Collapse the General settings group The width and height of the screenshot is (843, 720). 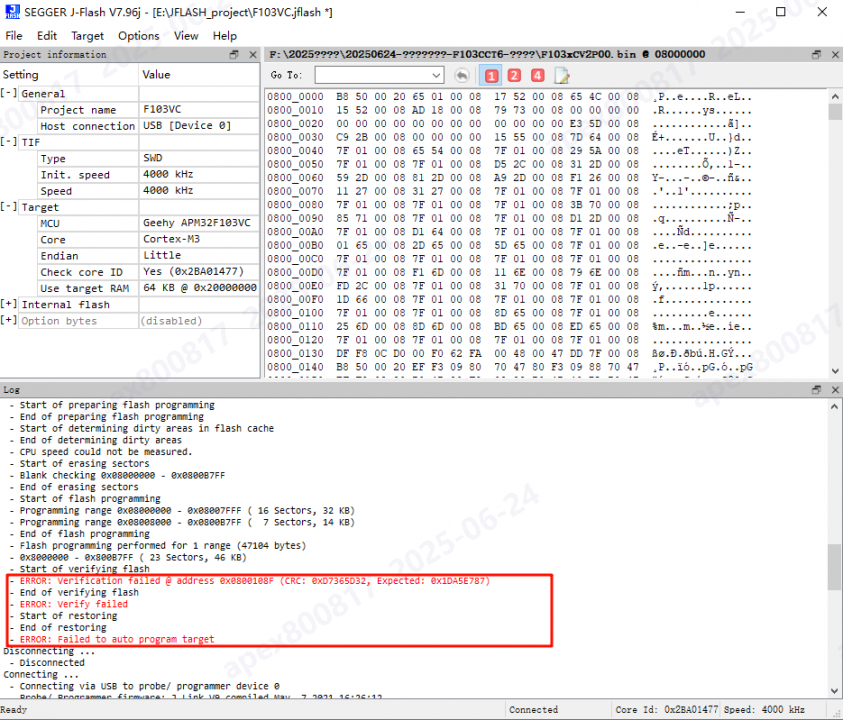tap(9, 94)
